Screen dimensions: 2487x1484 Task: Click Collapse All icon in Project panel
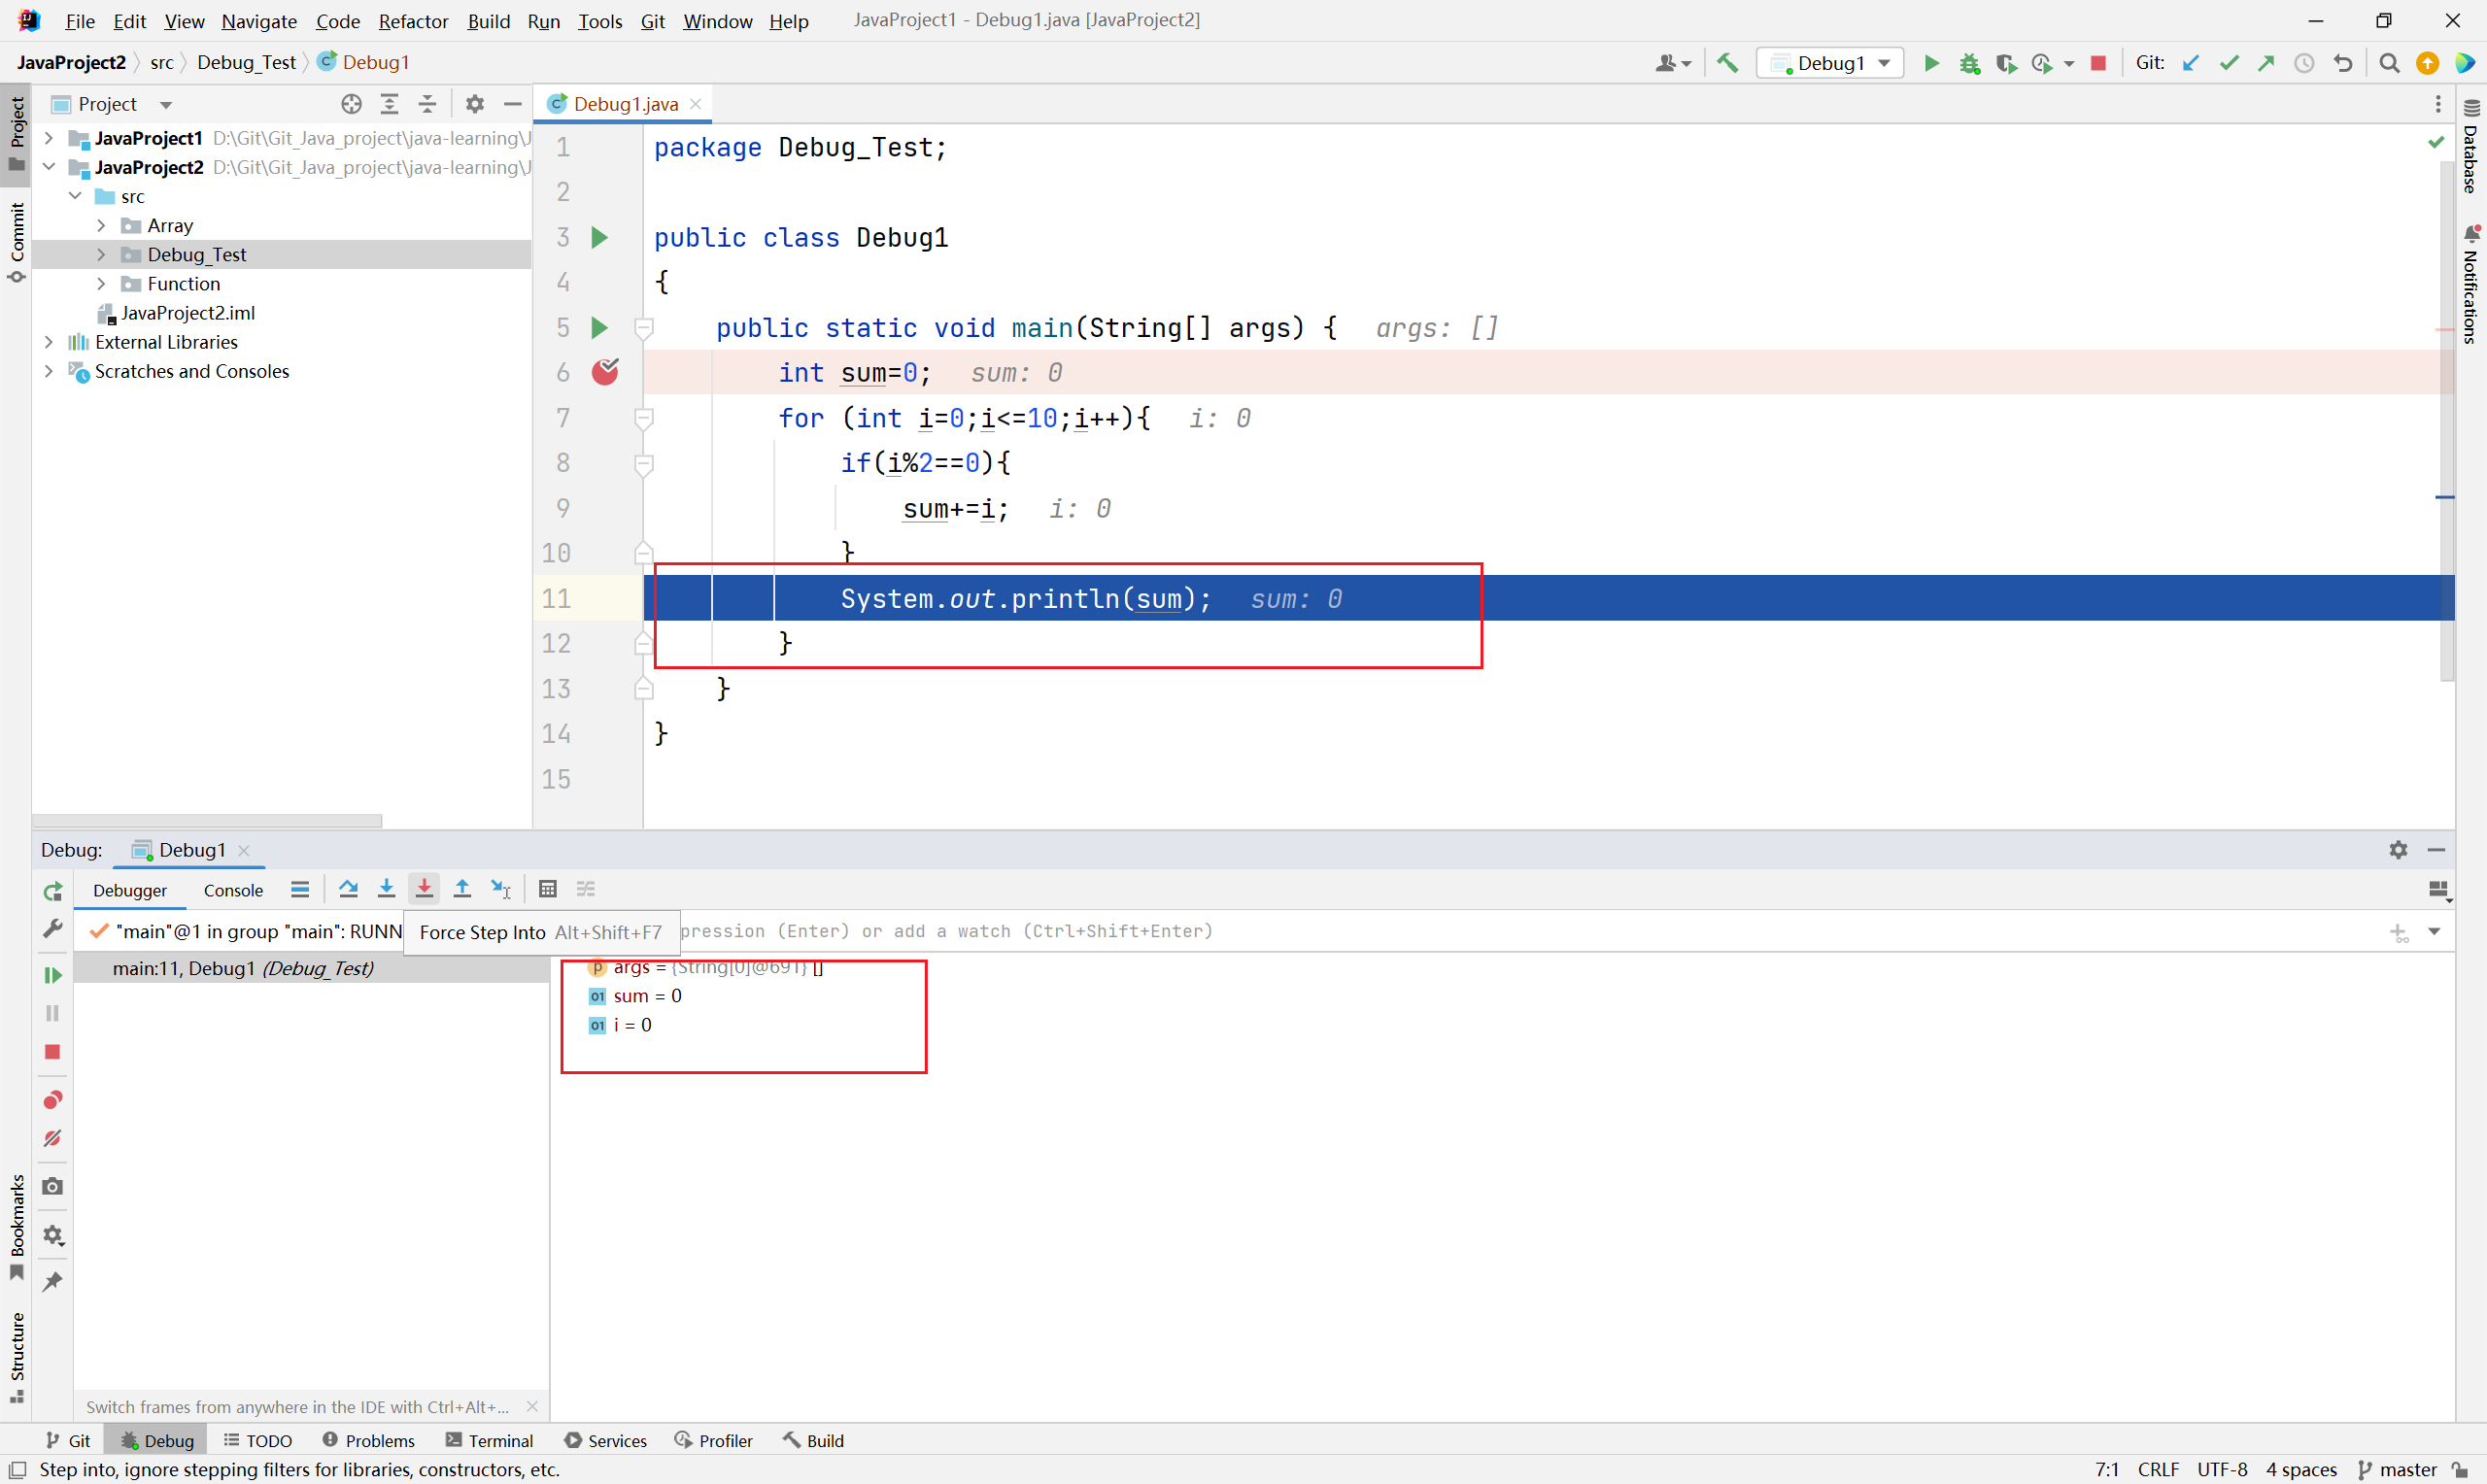[x=427, y=104]
